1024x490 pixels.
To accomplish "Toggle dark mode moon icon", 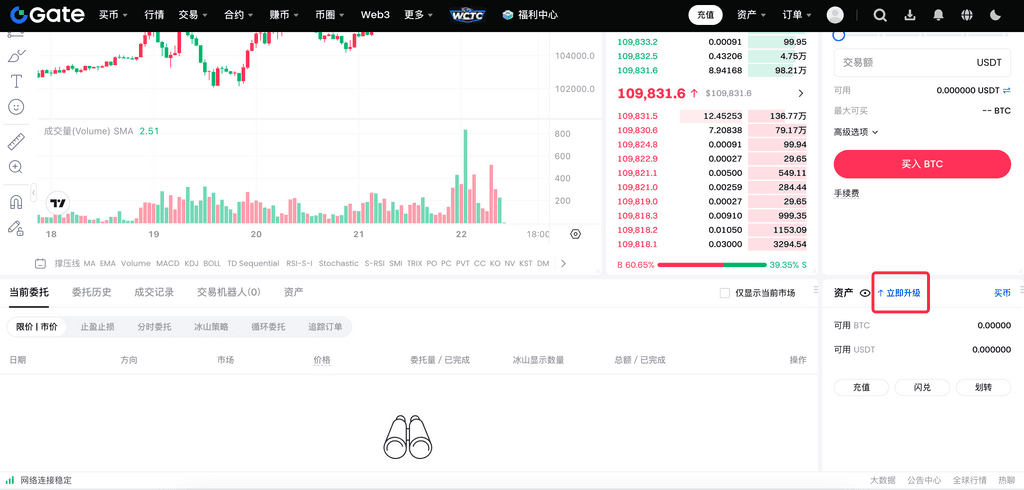I will (994, 15).
